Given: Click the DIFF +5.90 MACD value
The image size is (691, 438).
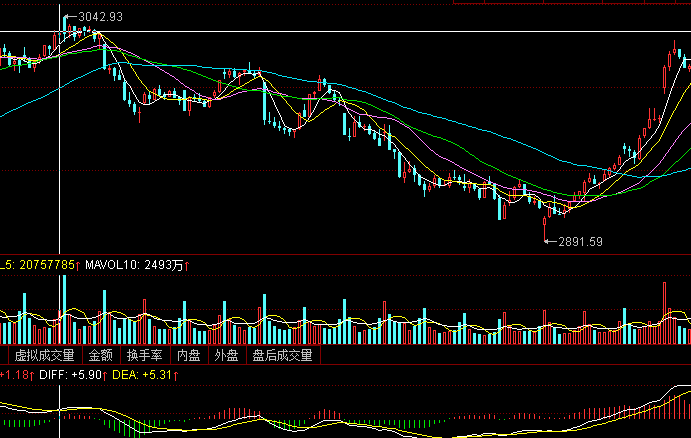Looking at the screenshot, I should click(67, 376).
